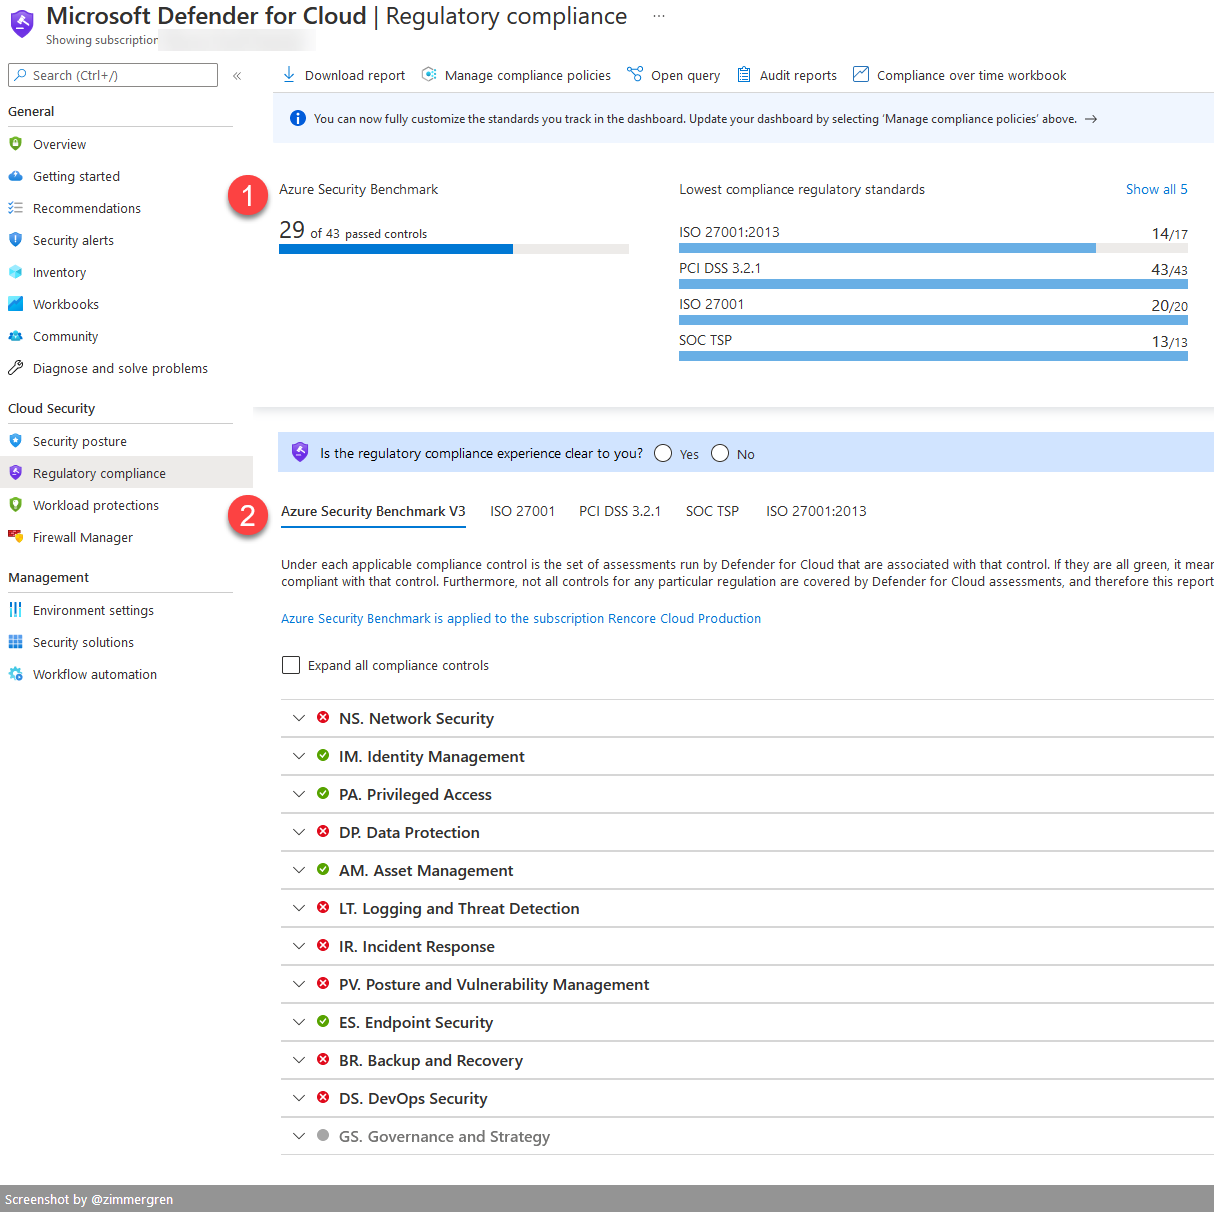
Task: Open Workbooks from the sidebar
Action: click(66, 304)
